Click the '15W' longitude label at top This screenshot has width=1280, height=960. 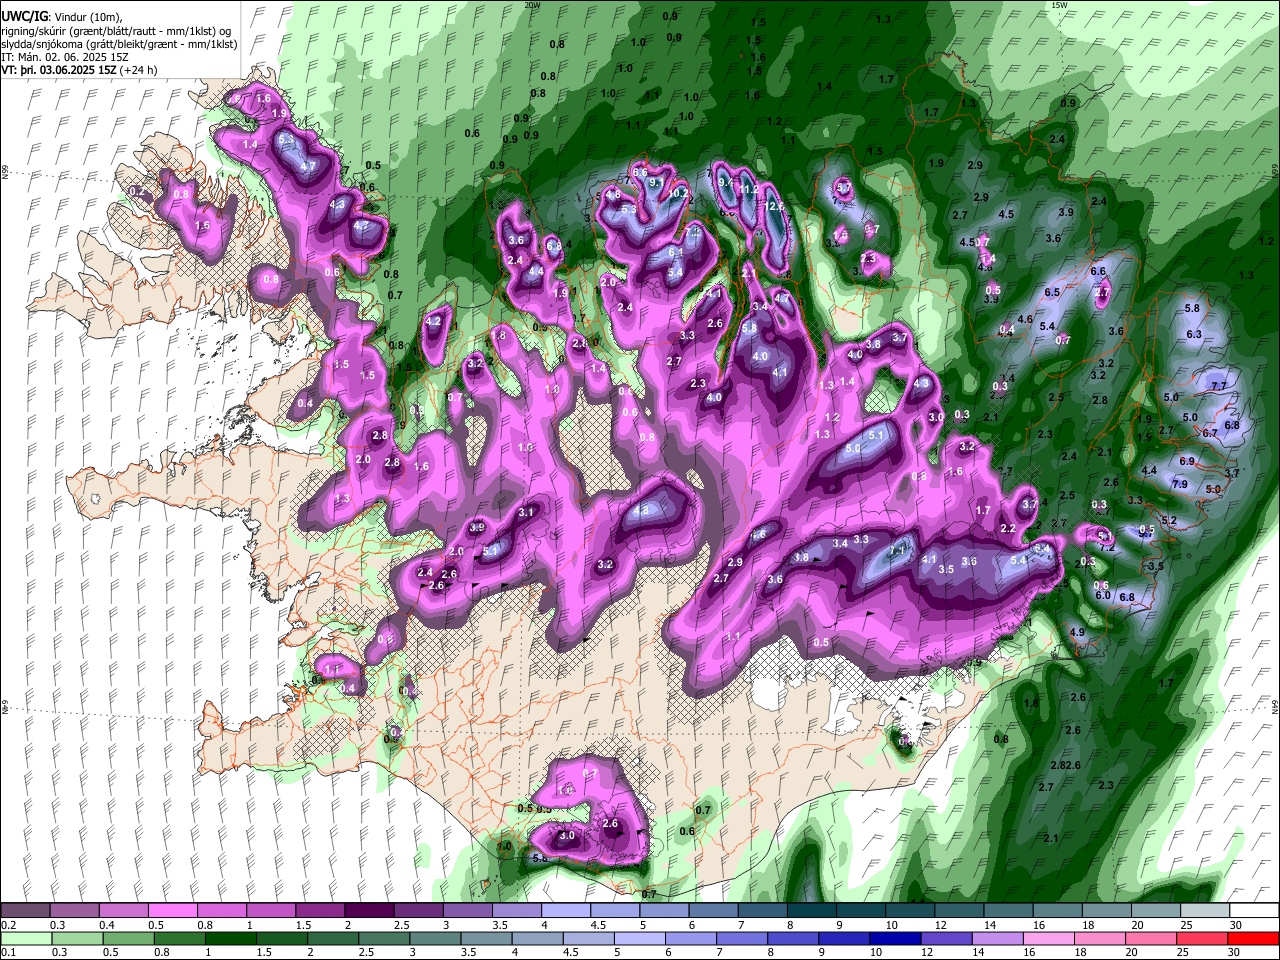tap(1059, 5)
